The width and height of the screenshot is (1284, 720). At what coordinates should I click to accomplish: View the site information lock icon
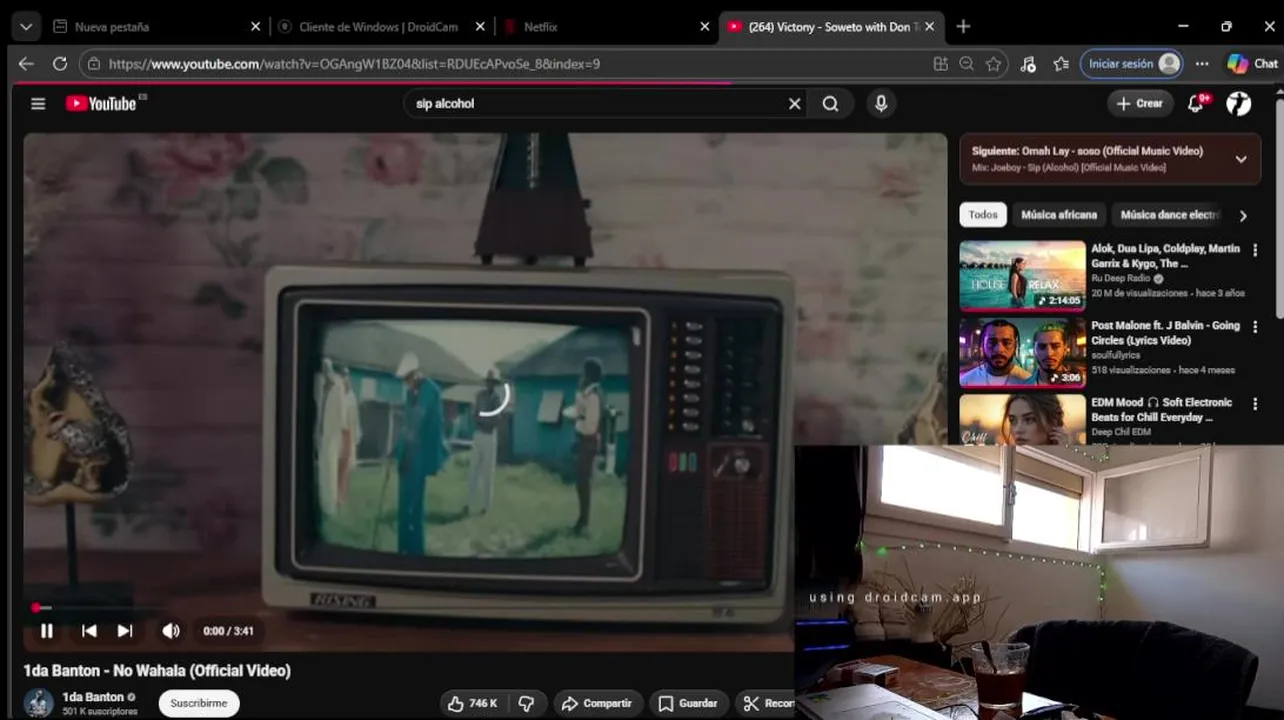94,63
